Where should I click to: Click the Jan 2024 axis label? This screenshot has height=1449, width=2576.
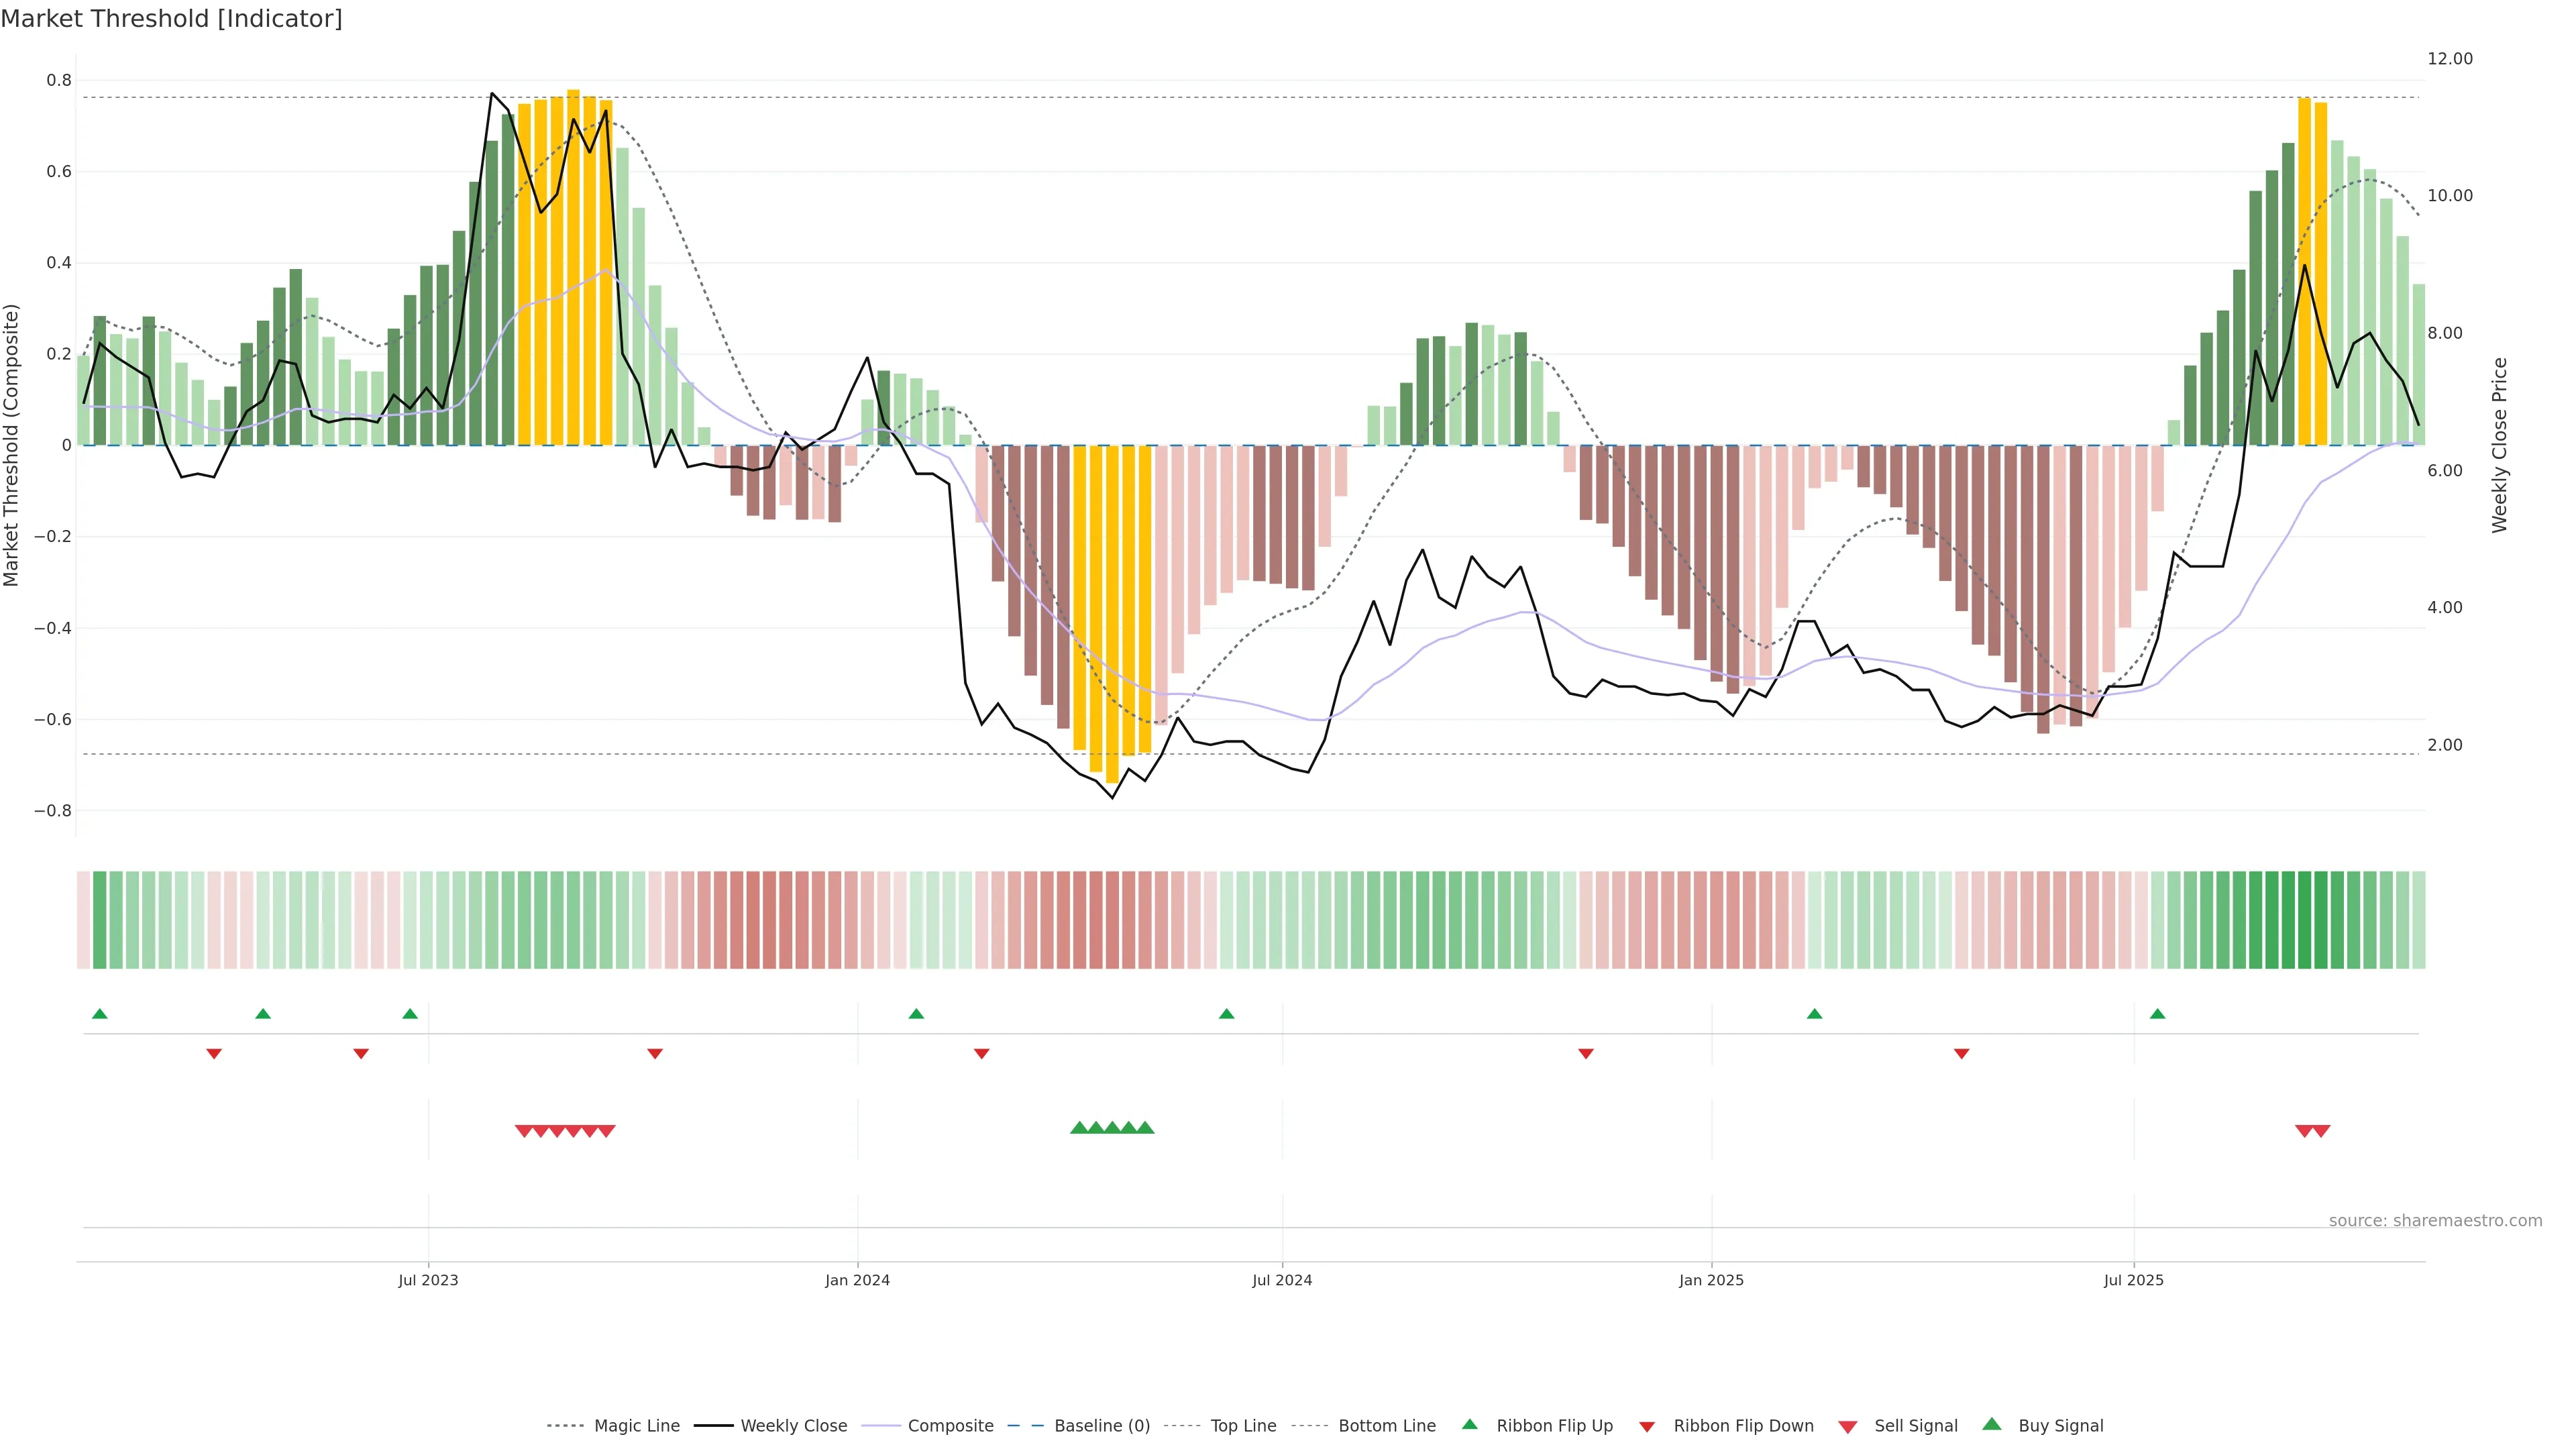click(x=857, y=1280)
